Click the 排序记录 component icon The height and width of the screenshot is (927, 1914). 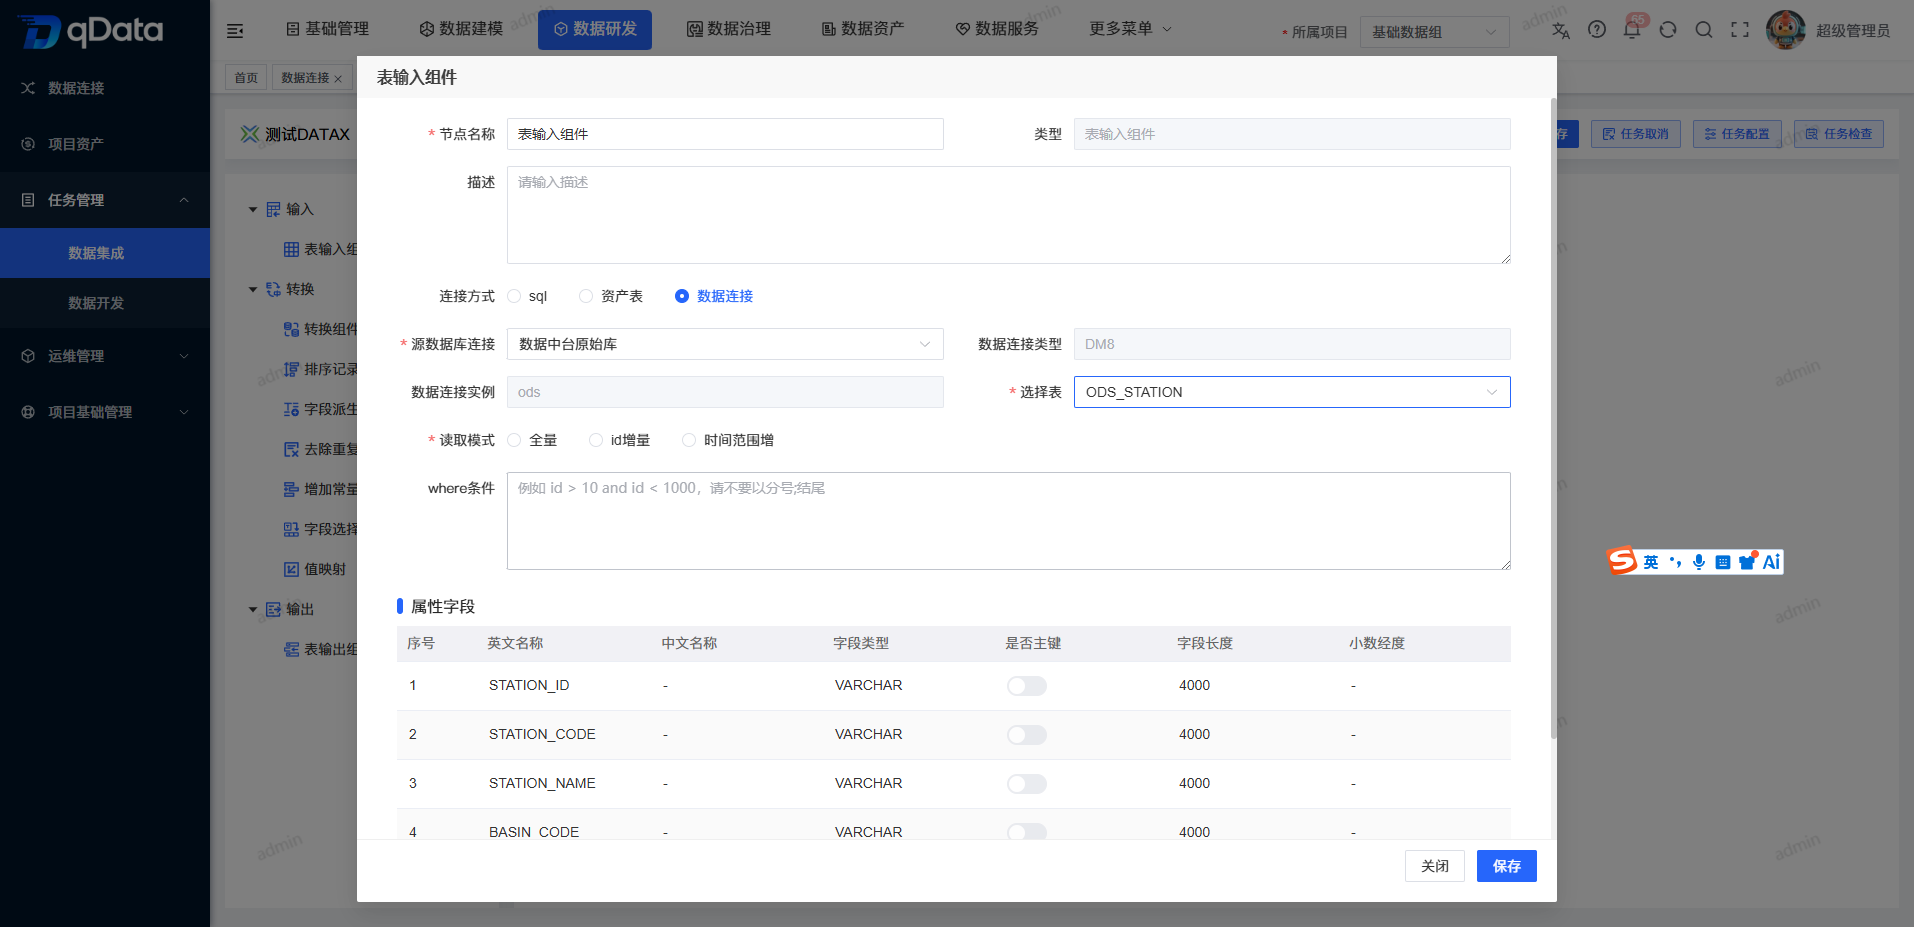tap(291, 369)
